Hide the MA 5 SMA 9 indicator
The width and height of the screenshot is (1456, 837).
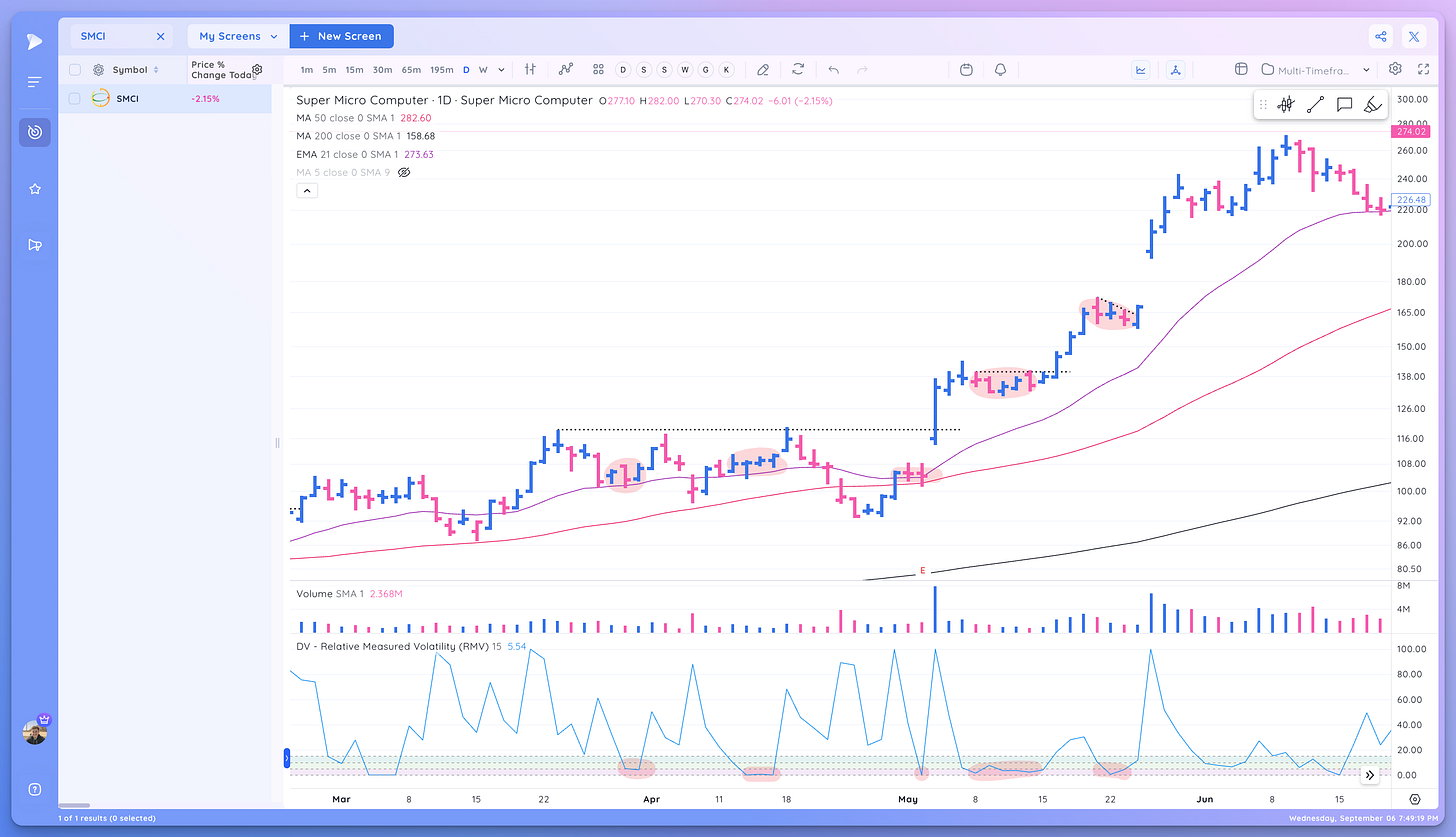coord(404,172)
